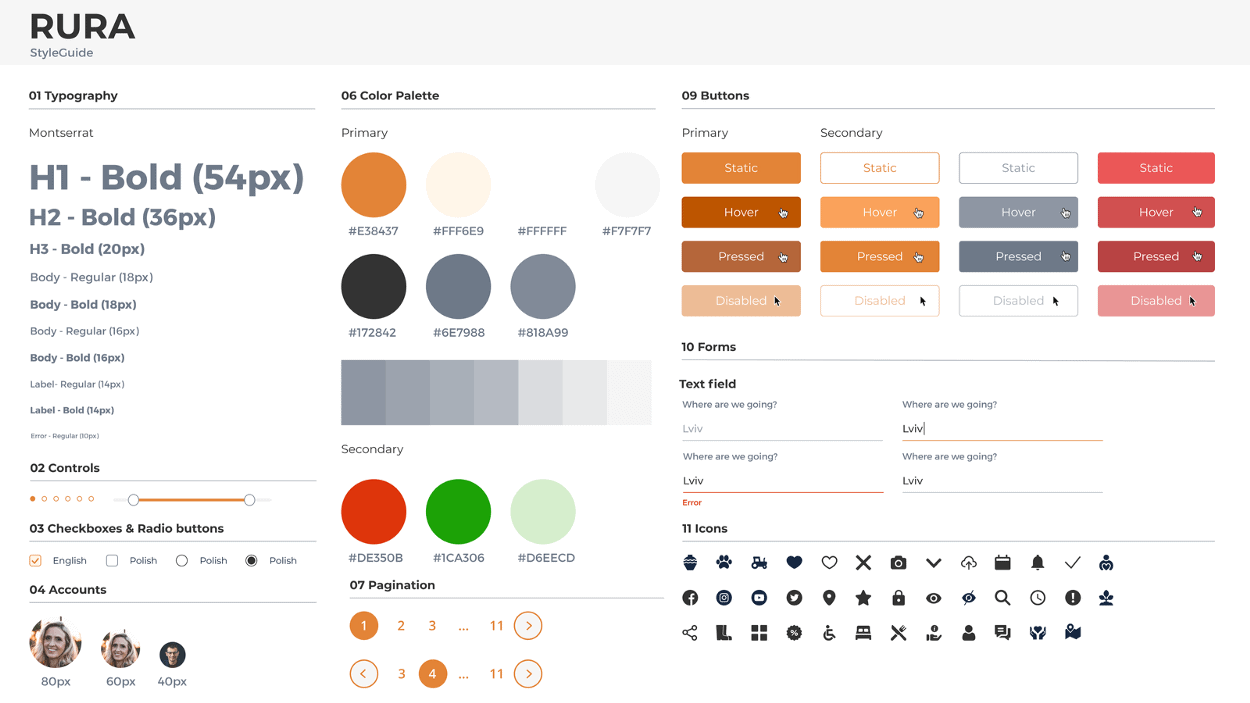Viewport: 1250px width, 703px height.
Task: Select the camera icon
Action: [898, 563]
